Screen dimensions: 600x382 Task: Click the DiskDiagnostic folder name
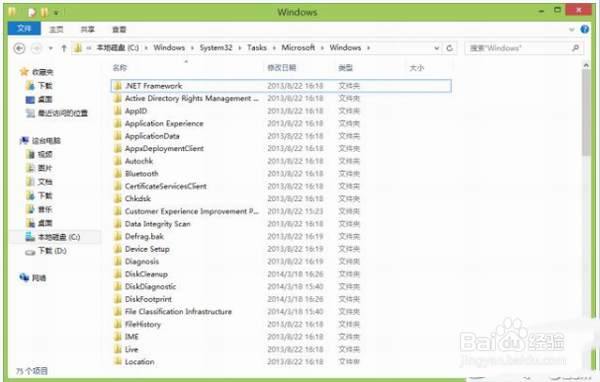(150, 287)
